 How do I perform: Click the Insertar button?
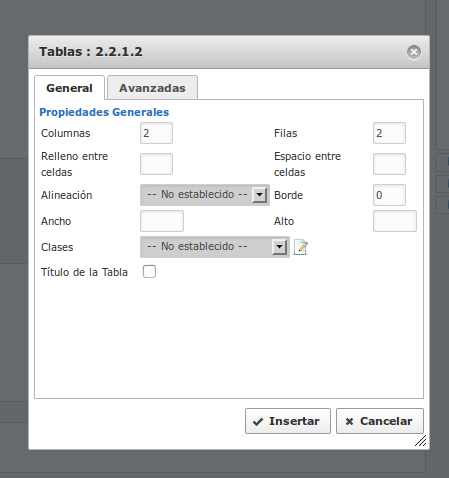point(288,421)
